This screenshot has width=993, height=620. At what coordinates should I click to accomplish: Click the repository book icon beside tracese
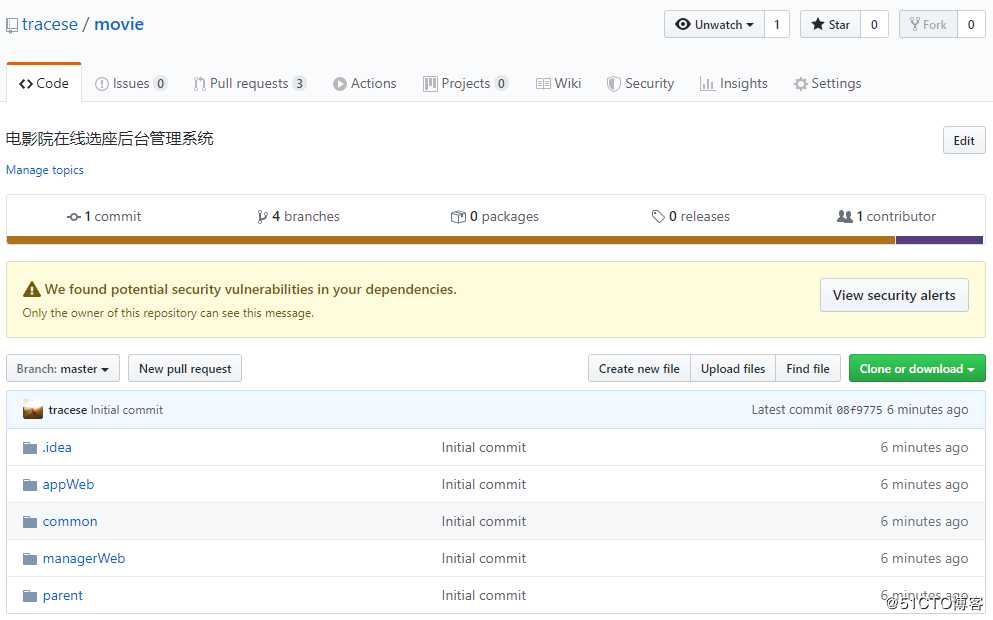(12, 25)
